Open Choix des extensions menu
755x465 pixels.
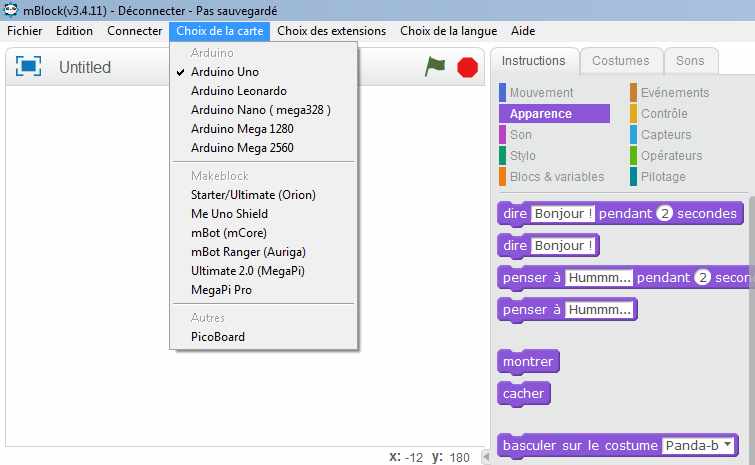click(331, 31)
